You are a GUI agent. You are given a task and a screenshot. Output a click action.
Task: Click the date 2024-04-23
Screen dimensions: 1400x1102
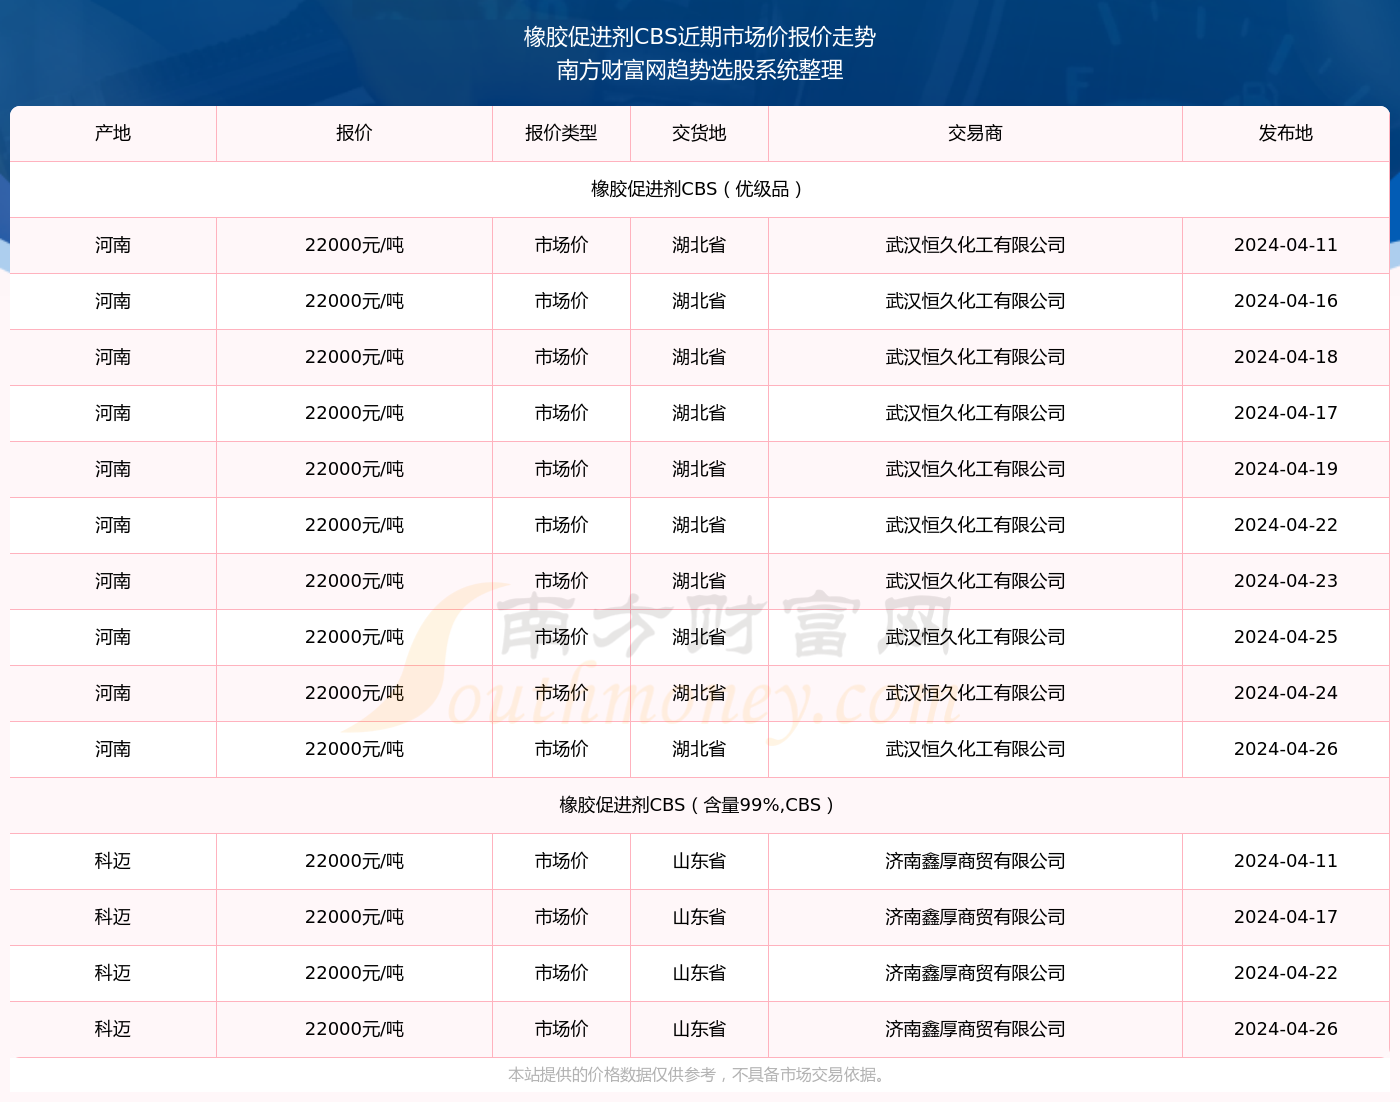coord(1285,581)
